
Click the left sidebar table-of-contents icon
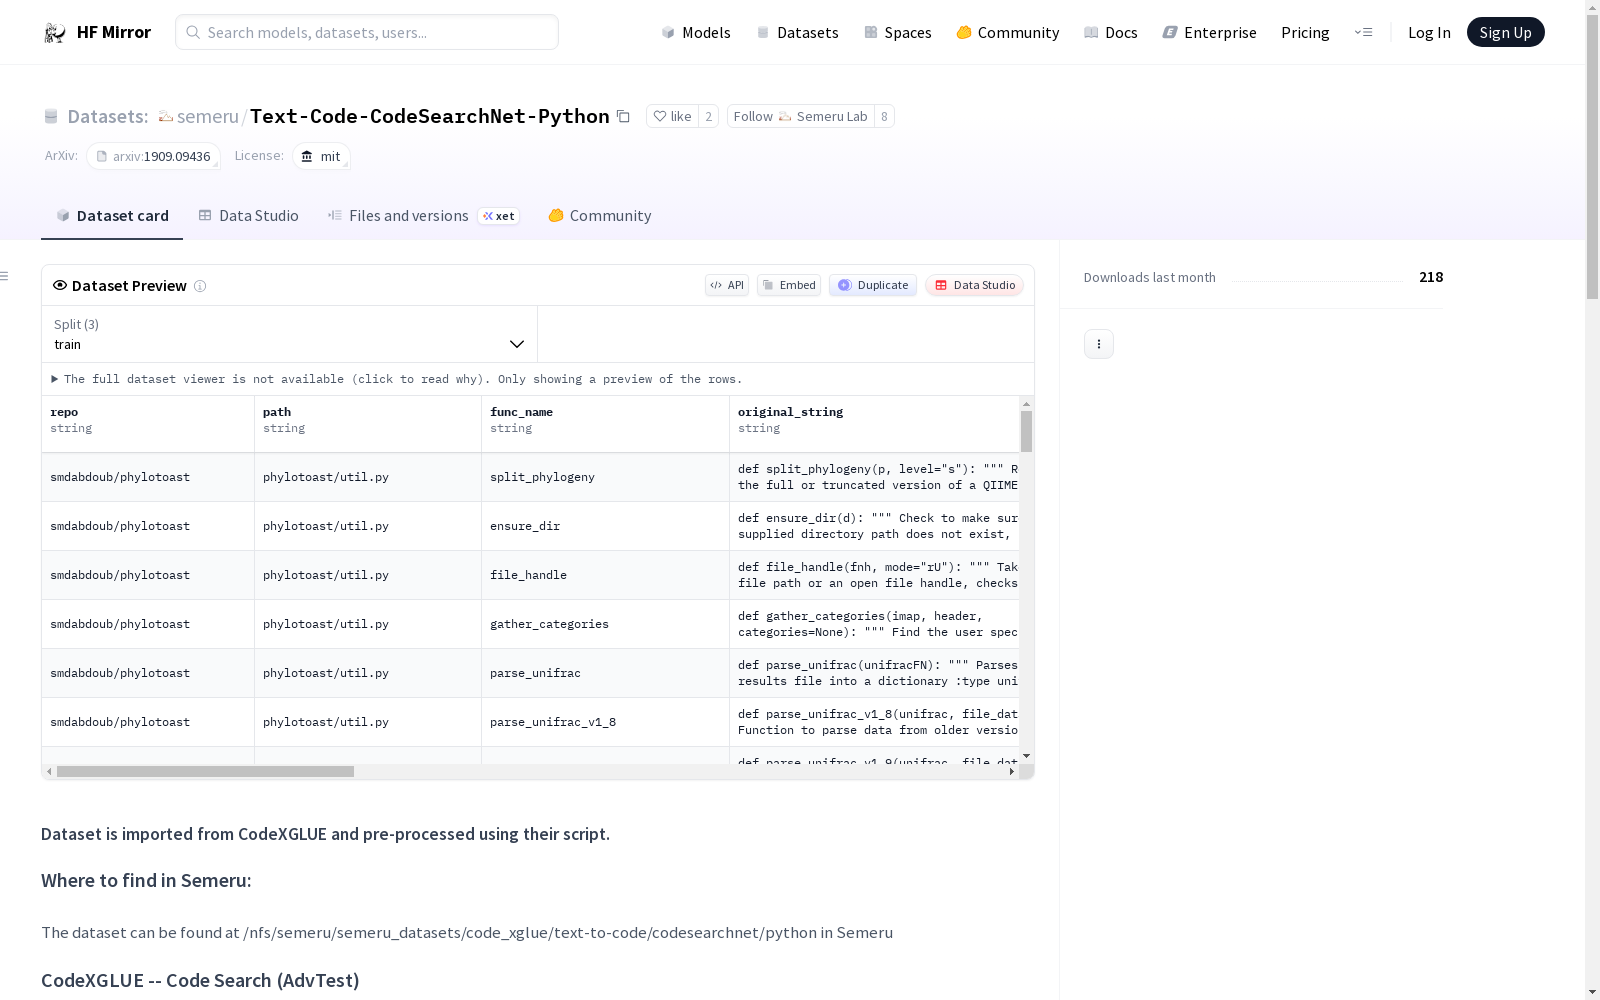(x=5, y=276)
